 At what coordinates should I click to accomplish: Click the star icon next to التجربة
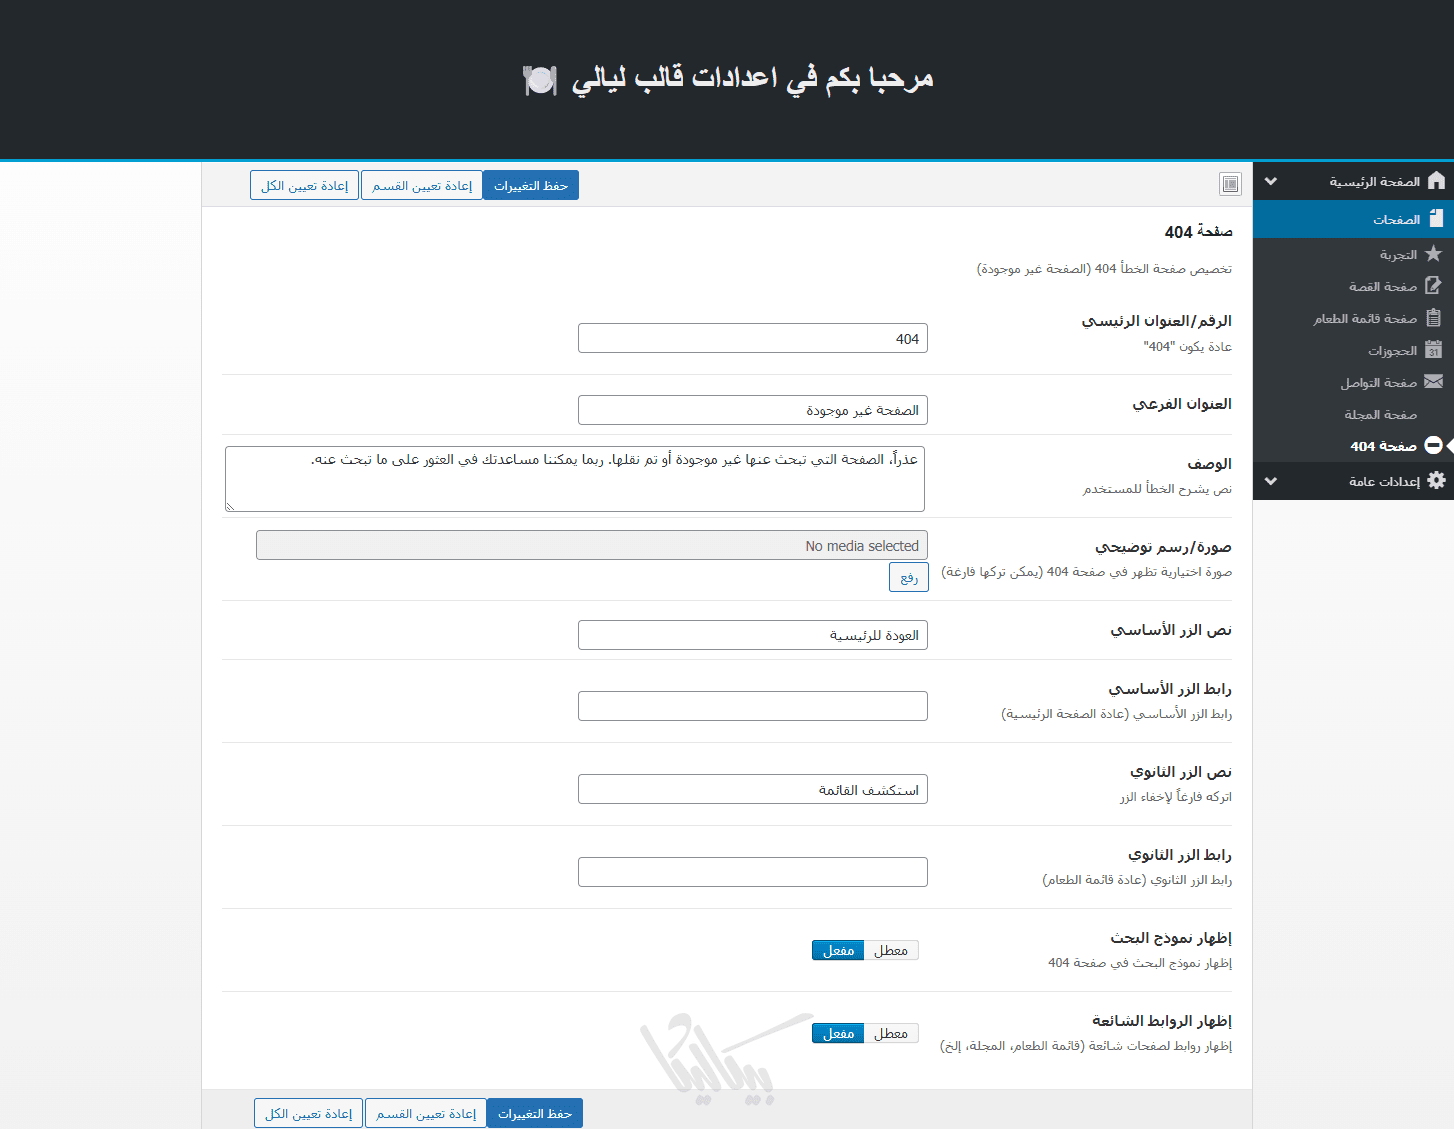1433,254
